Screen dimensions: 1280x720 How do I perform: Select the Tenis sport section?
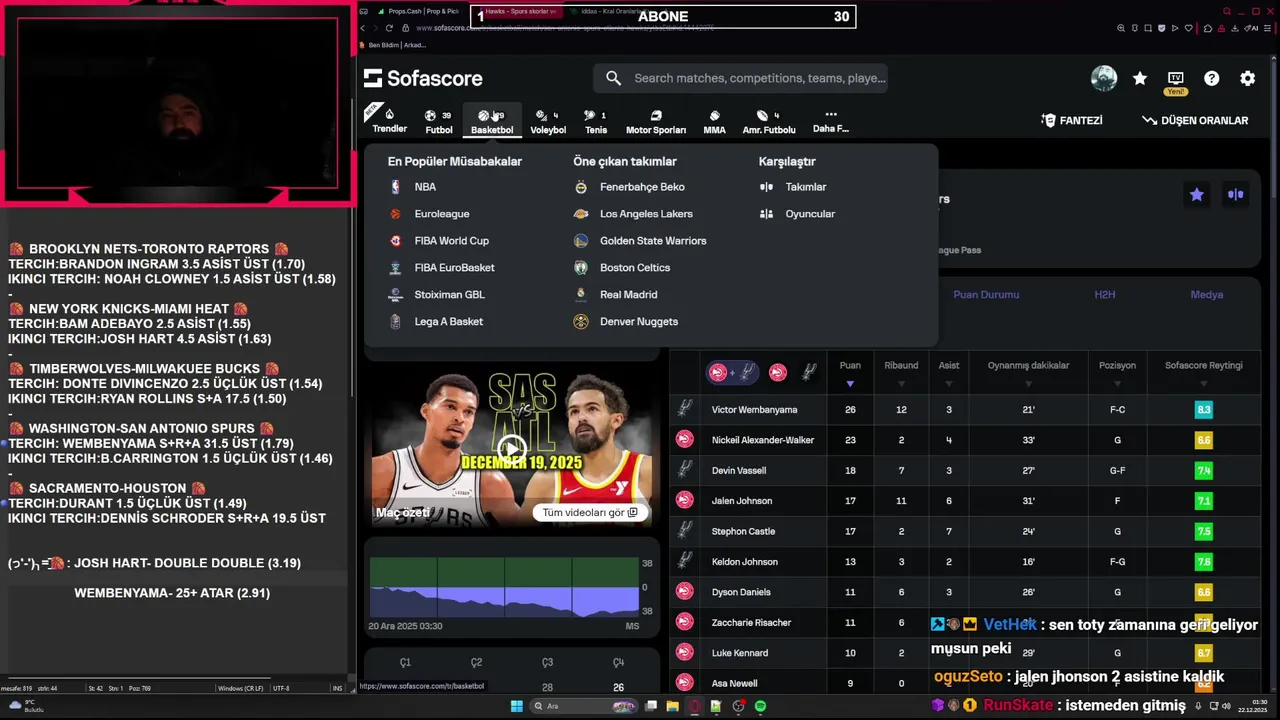tap(596, 122)
